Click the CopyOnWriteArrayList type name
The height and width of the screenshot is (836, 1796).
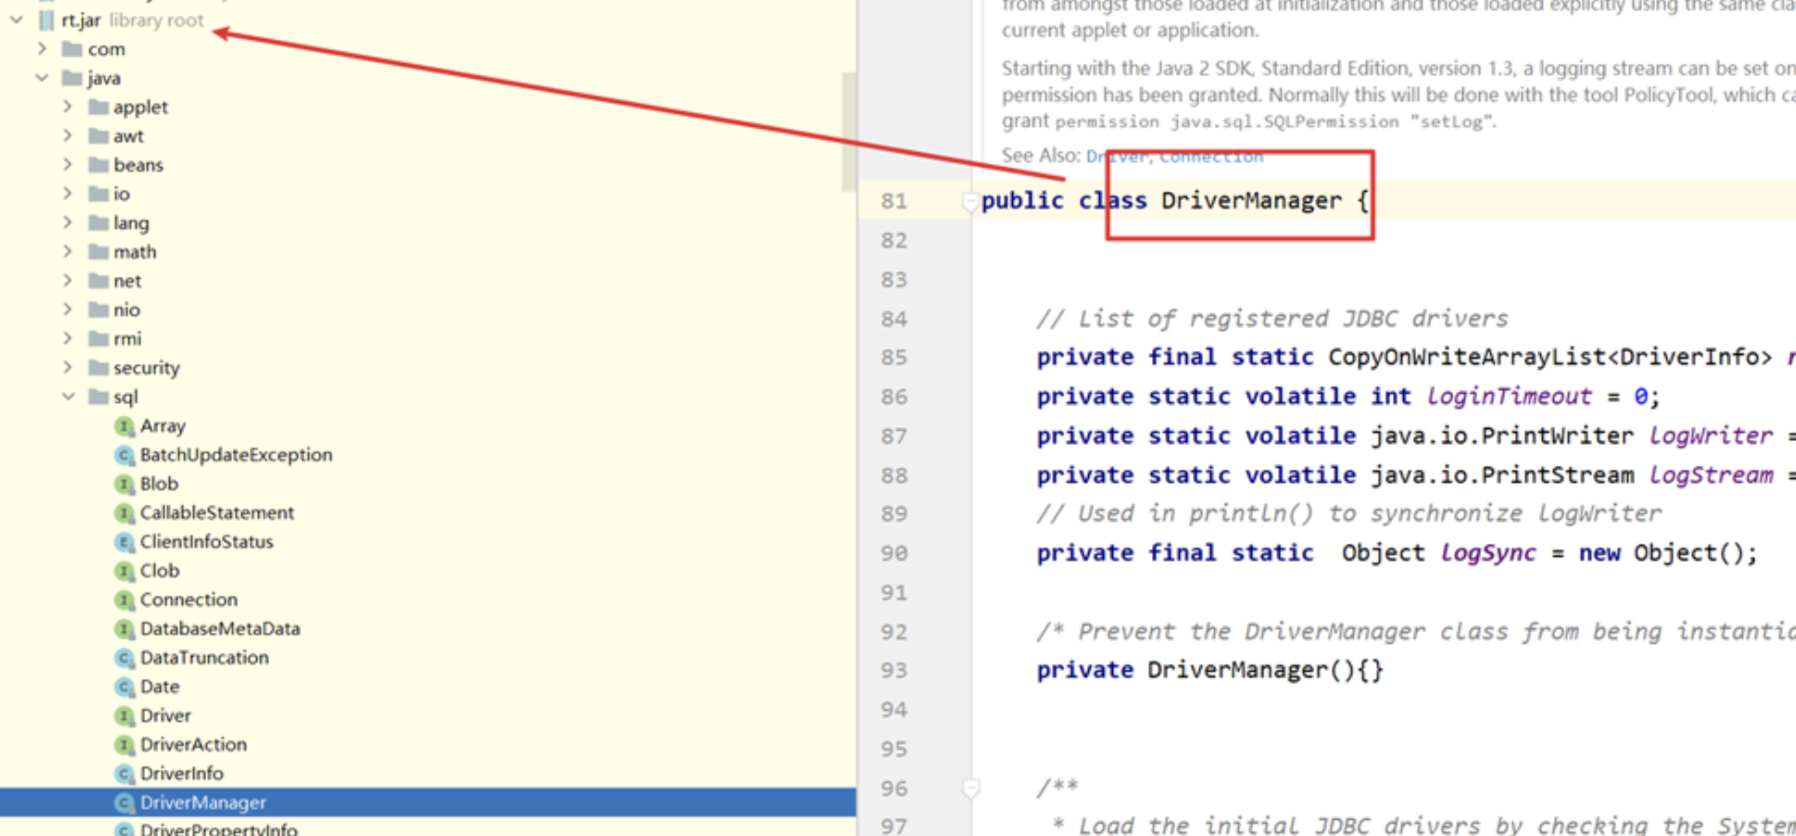tap(1467, 357)
